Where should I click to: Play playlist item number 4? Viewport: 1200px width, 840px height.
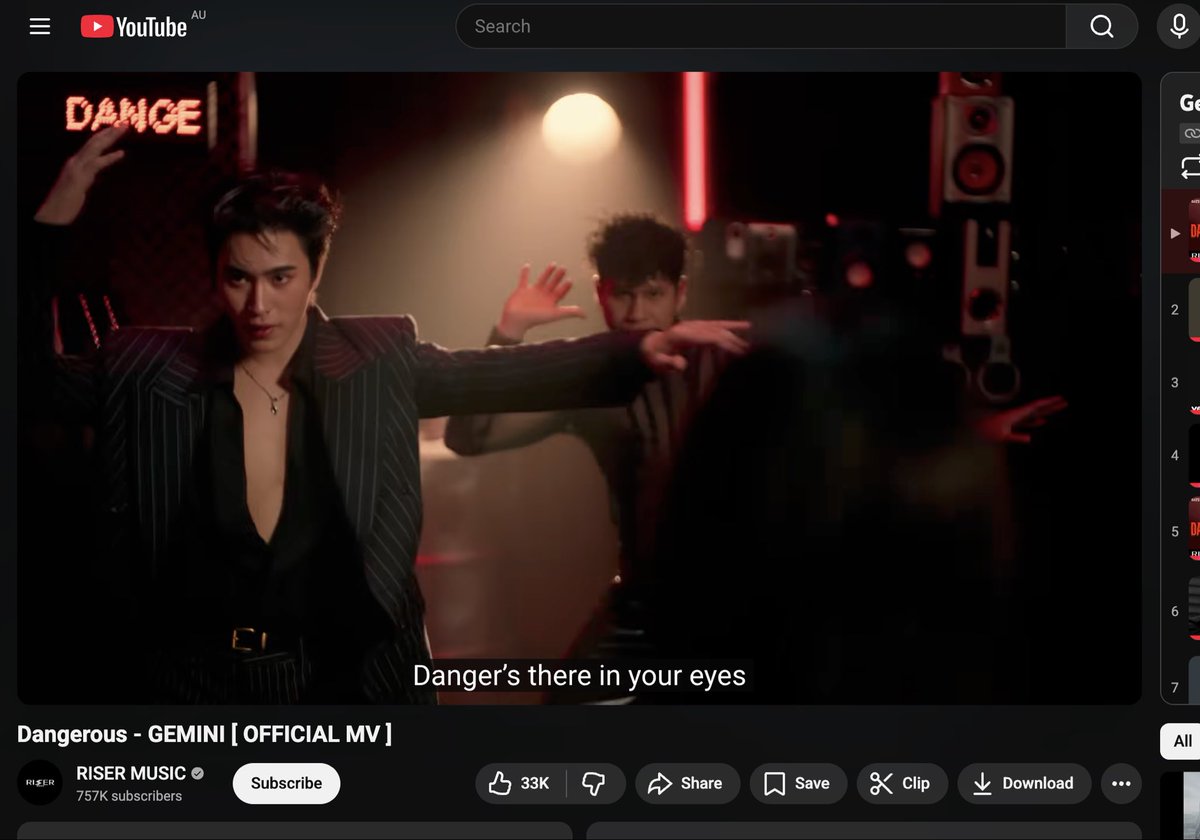(1182, 456)
